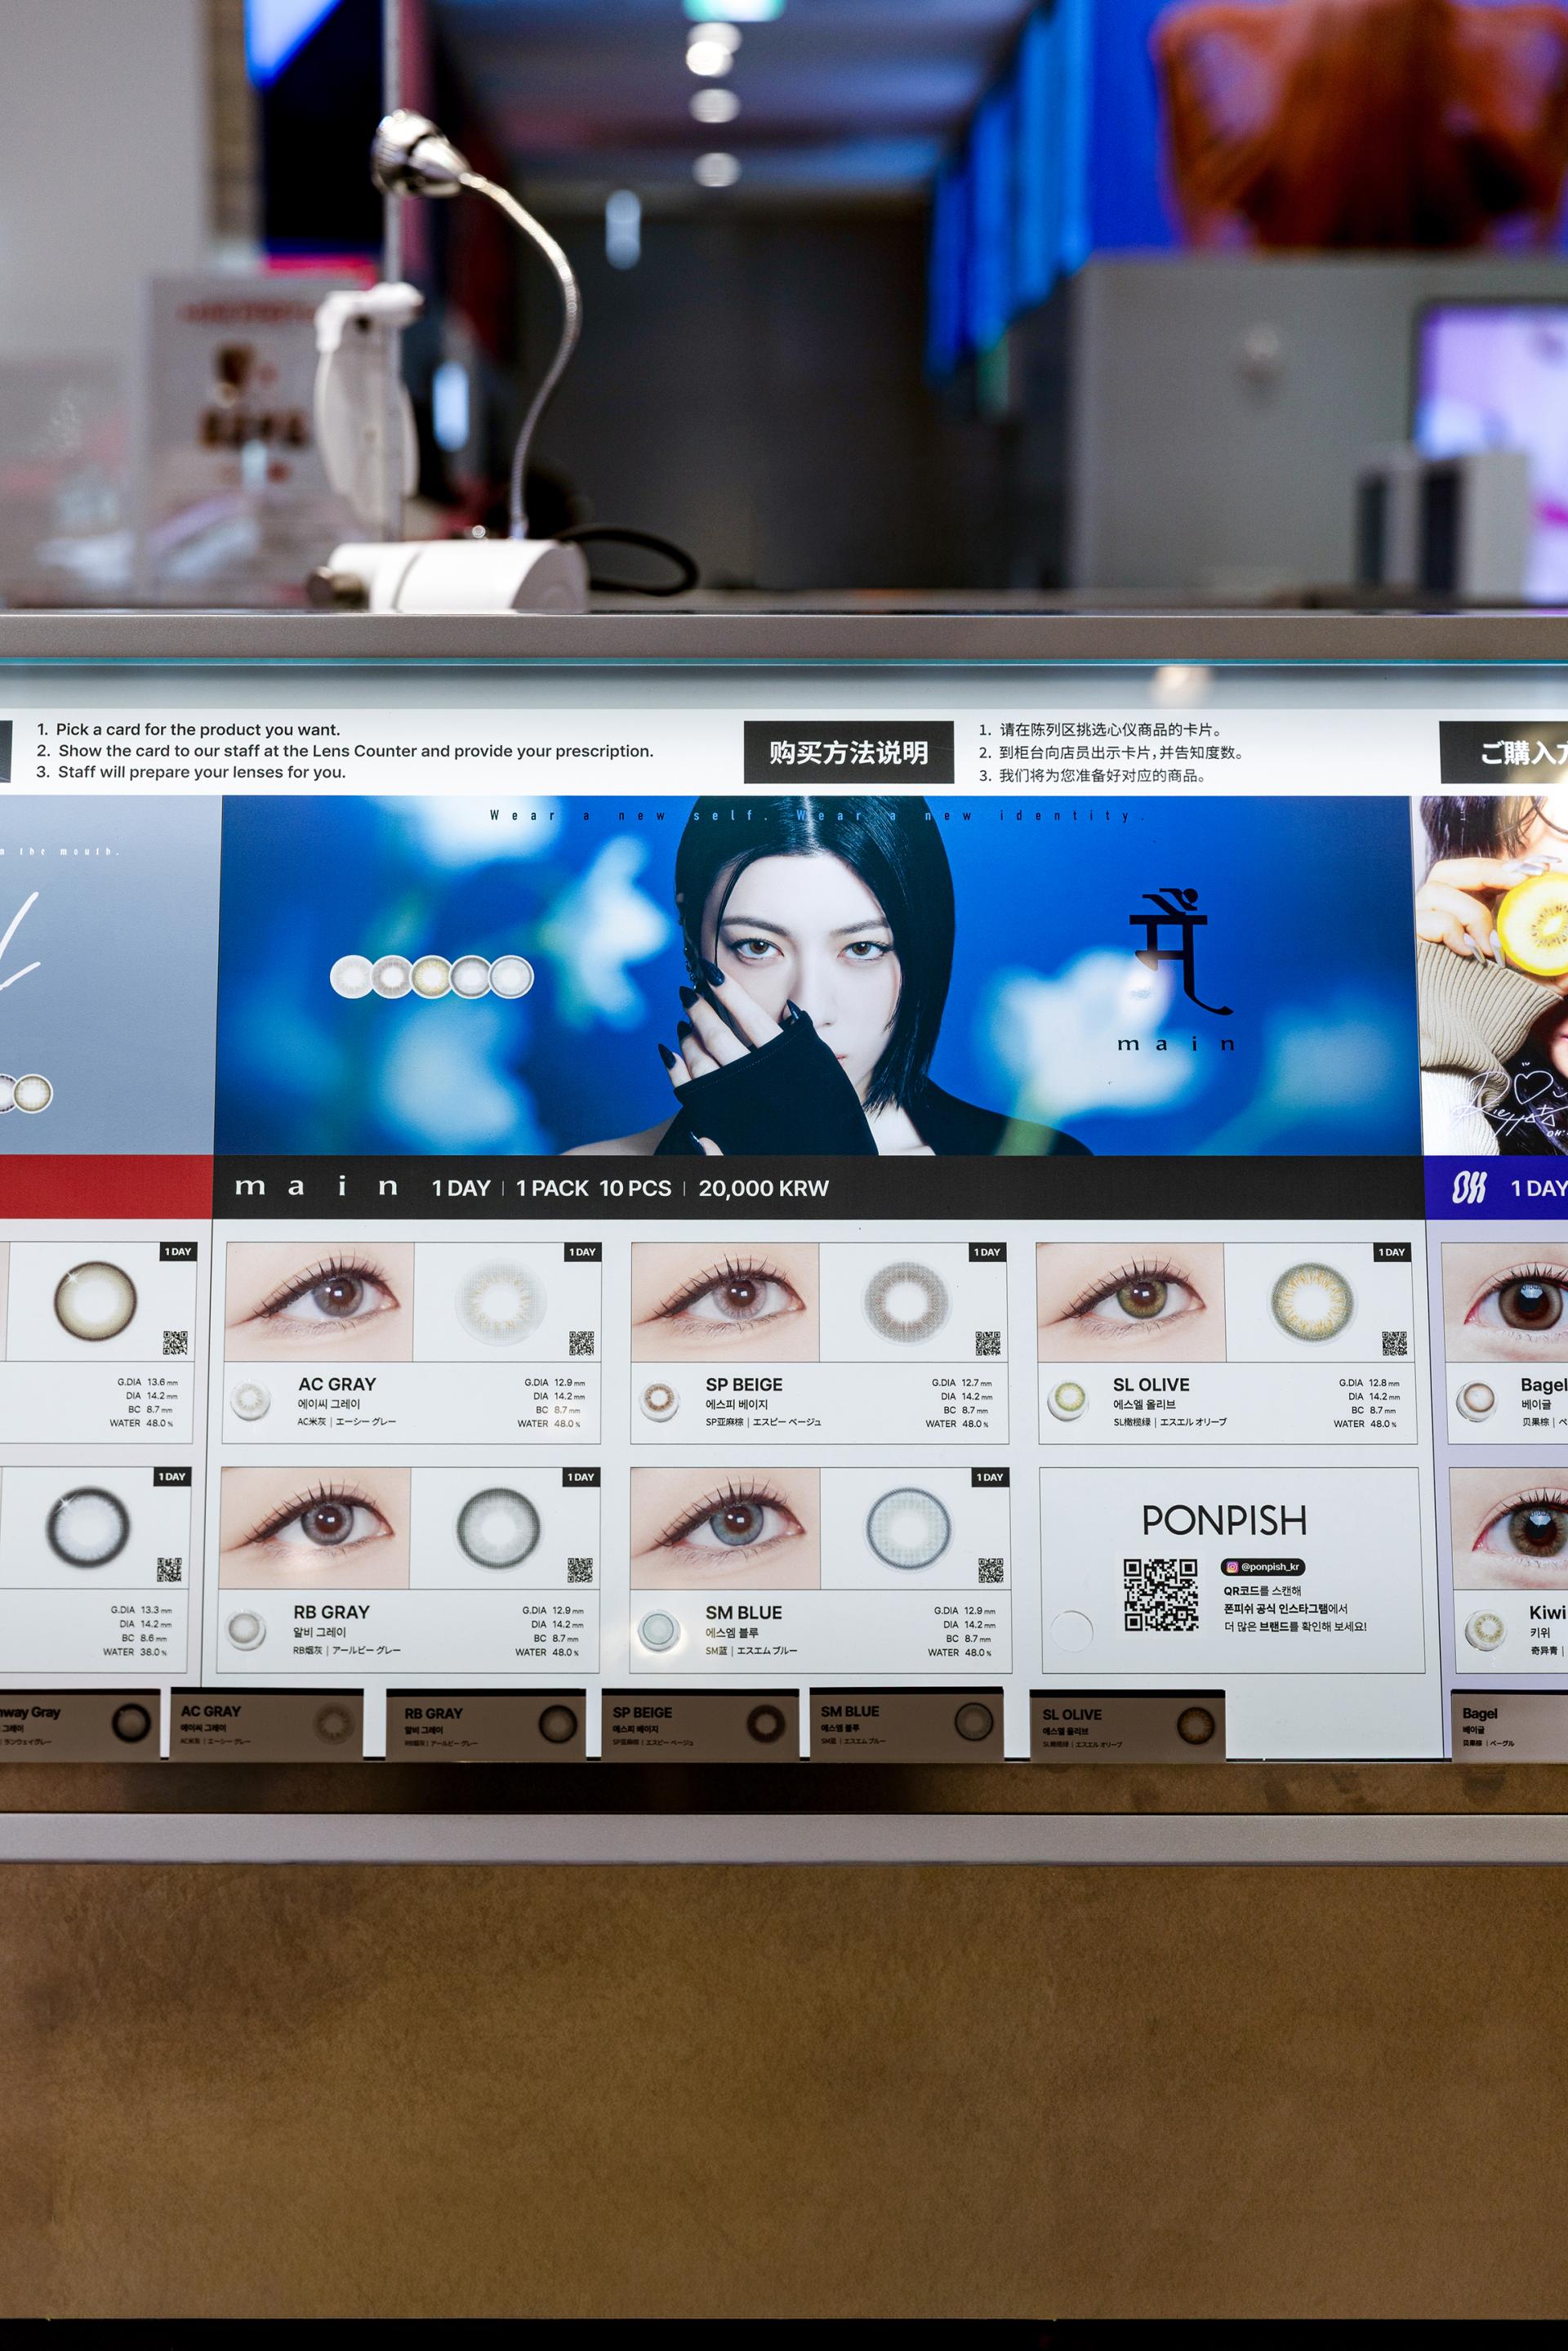This screenshot has height=2351, width=1568.
Task: Click the 购买方法说明 black label
Action: pyautogui.click(x=848, y=752)
